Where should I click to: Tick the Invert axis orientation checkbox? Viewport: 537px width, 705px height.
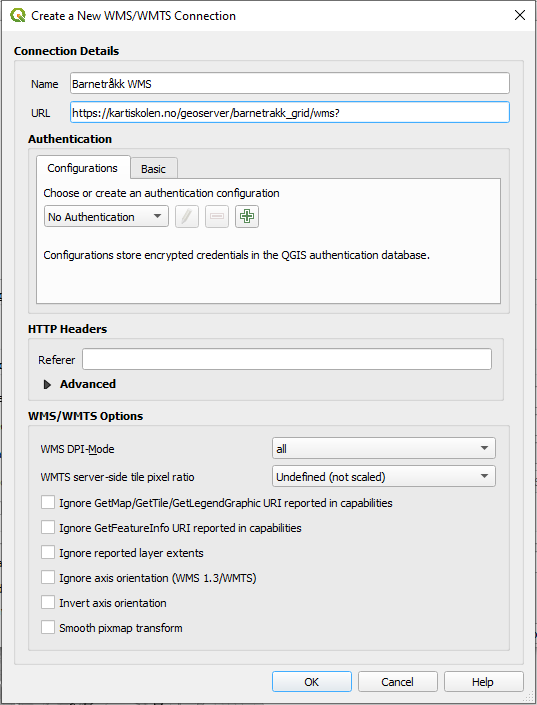click(48, 602)
